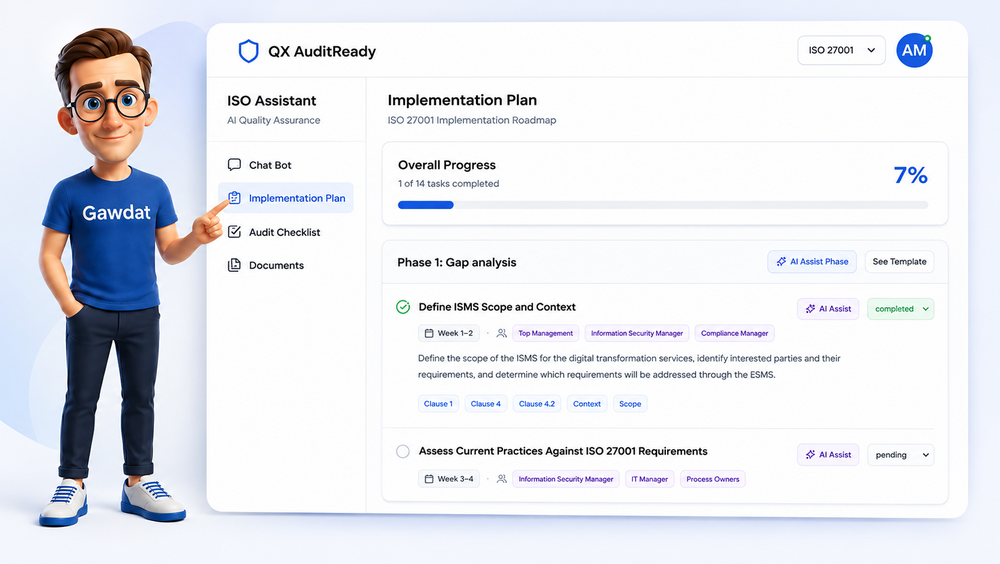Click Information Security Manager tag under Define ISMS Scope
The height and width of the screenshot is (564, 1000).
pos(636,333)
